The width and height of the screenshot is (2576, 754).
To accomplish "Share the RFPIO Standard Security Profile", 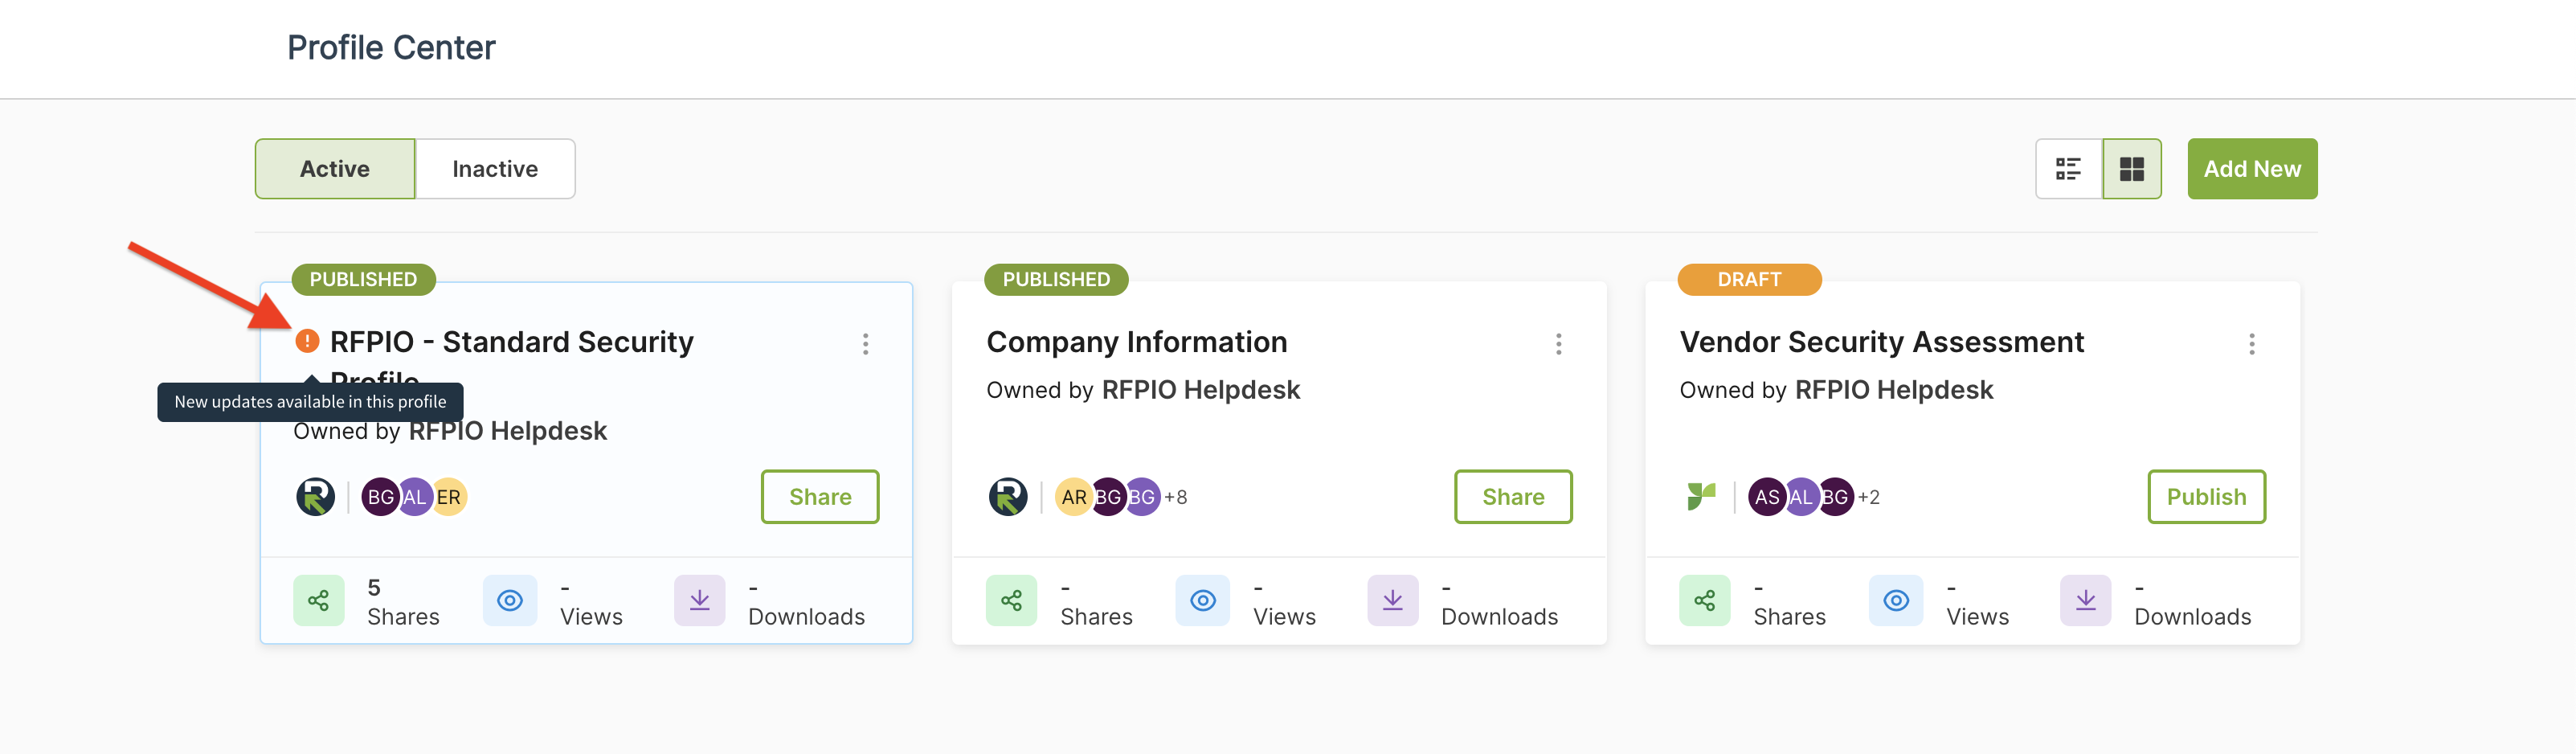I will tap(820, 497).
